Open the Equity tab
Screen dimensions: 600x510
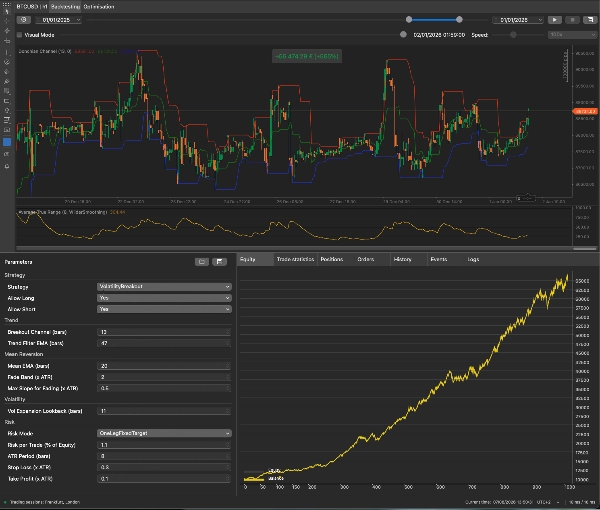(x=255, y=259)
